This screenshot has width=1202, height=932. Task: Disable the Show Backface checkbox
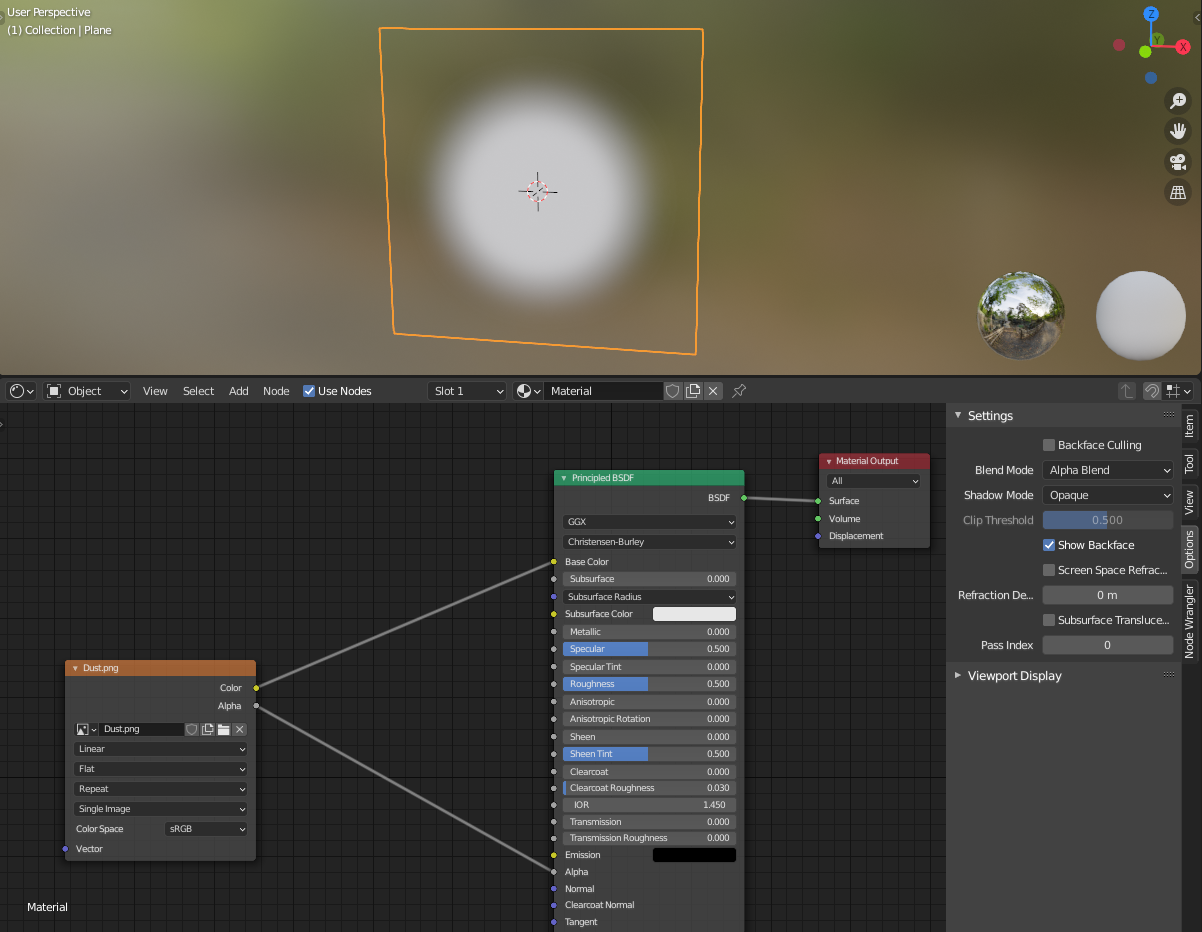click(1049, 545)
